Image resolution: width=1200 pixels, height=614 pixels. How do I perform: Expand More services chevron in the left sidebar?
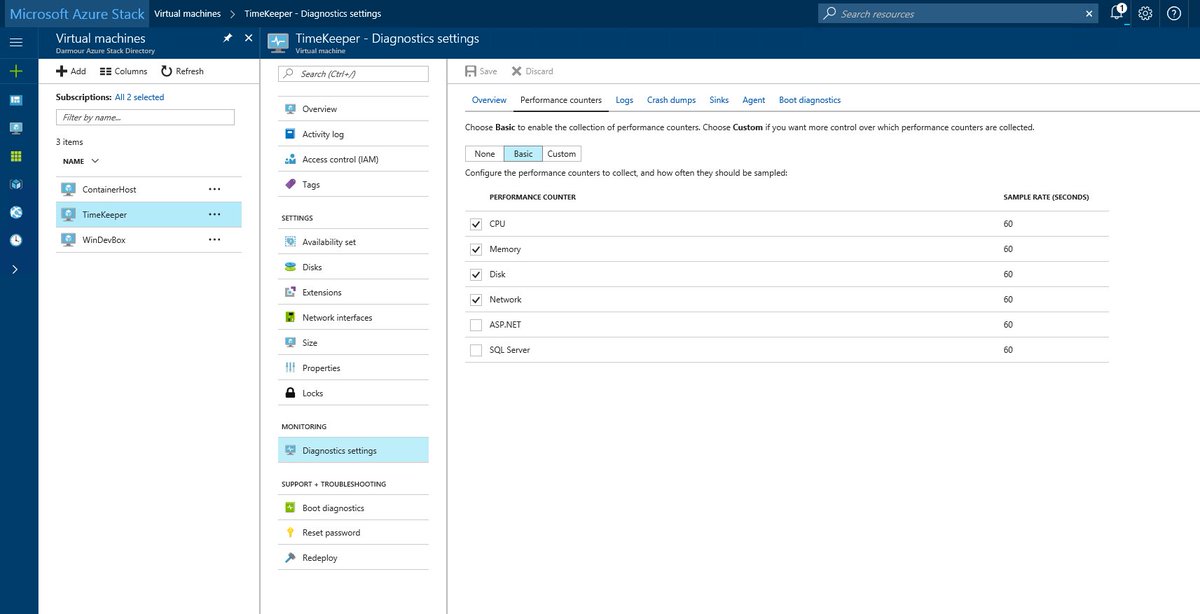click(16, 269)
